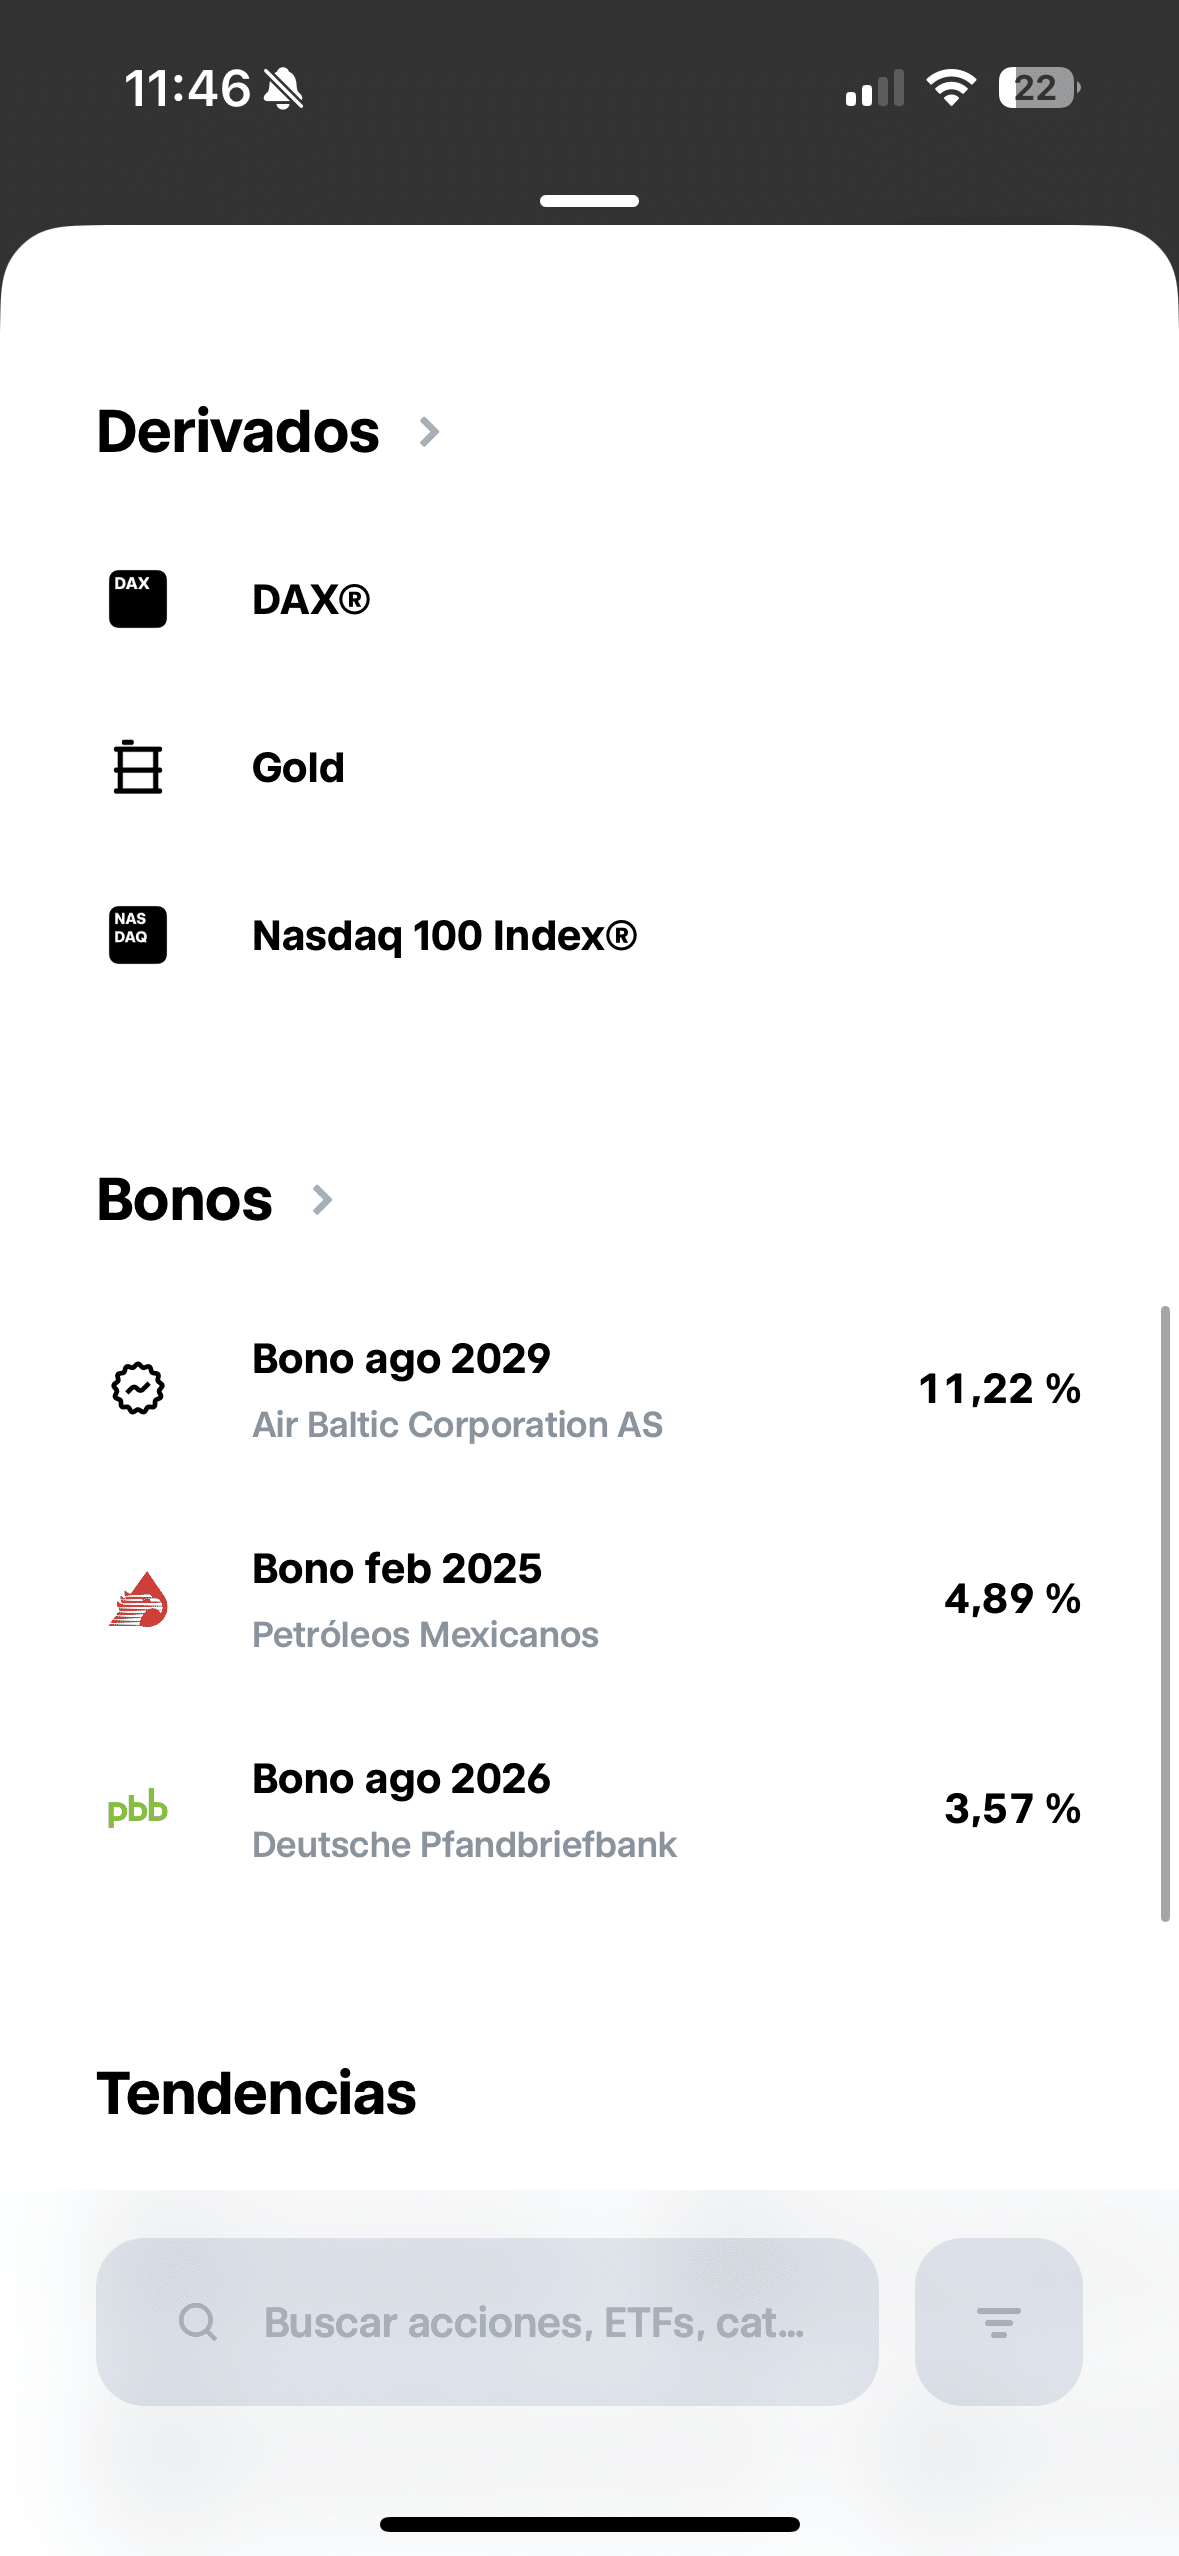Tap the 3,57 % yield for Deutsche Pfandbriefbank
1179x2556 pixels.
[1012, 1809]
